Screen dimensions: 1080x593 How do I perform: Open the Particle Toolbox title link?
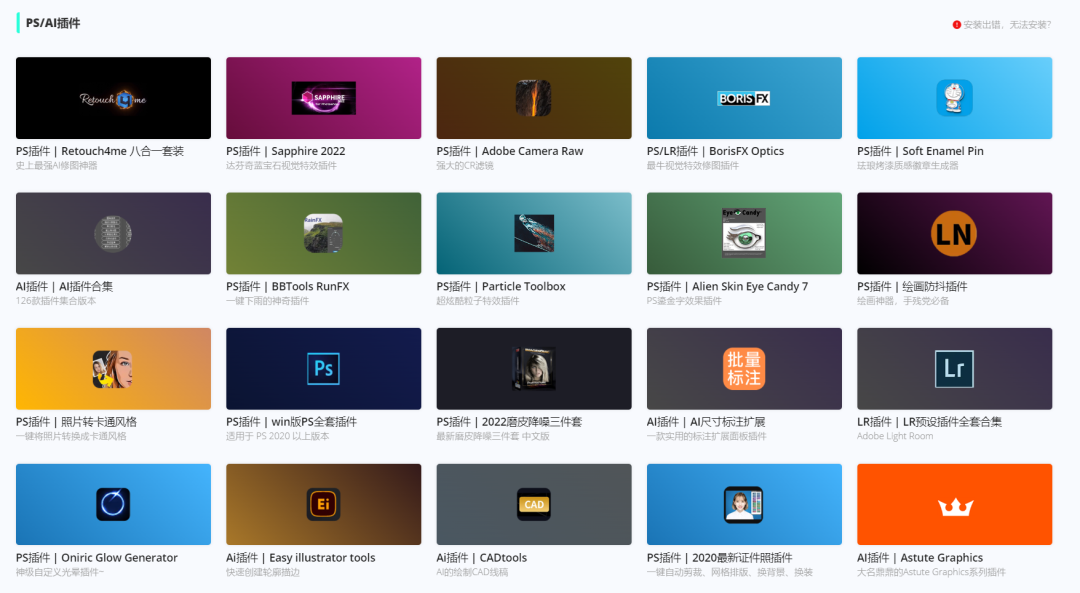[501, 287]
